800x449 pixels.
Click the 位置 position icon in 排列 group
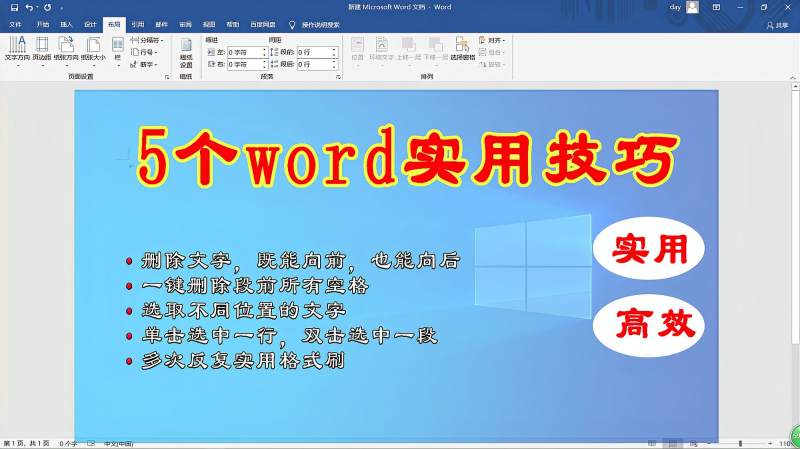coord(358,50)
